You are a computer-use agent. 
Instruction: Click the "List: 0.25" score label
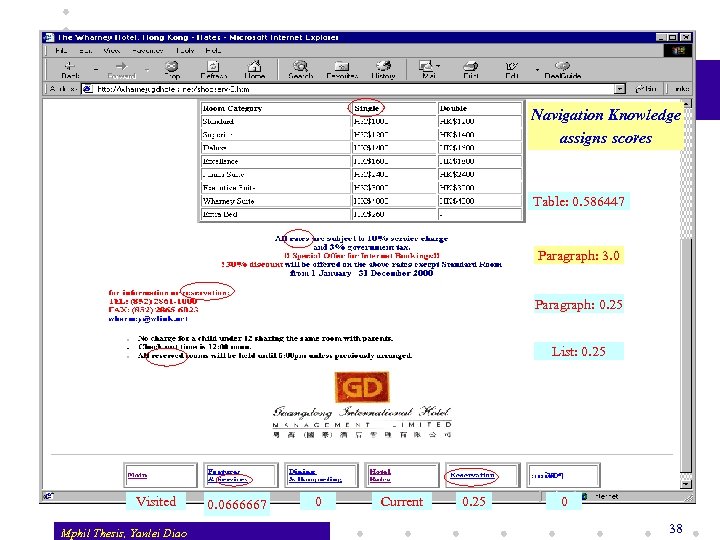[579, 351]
